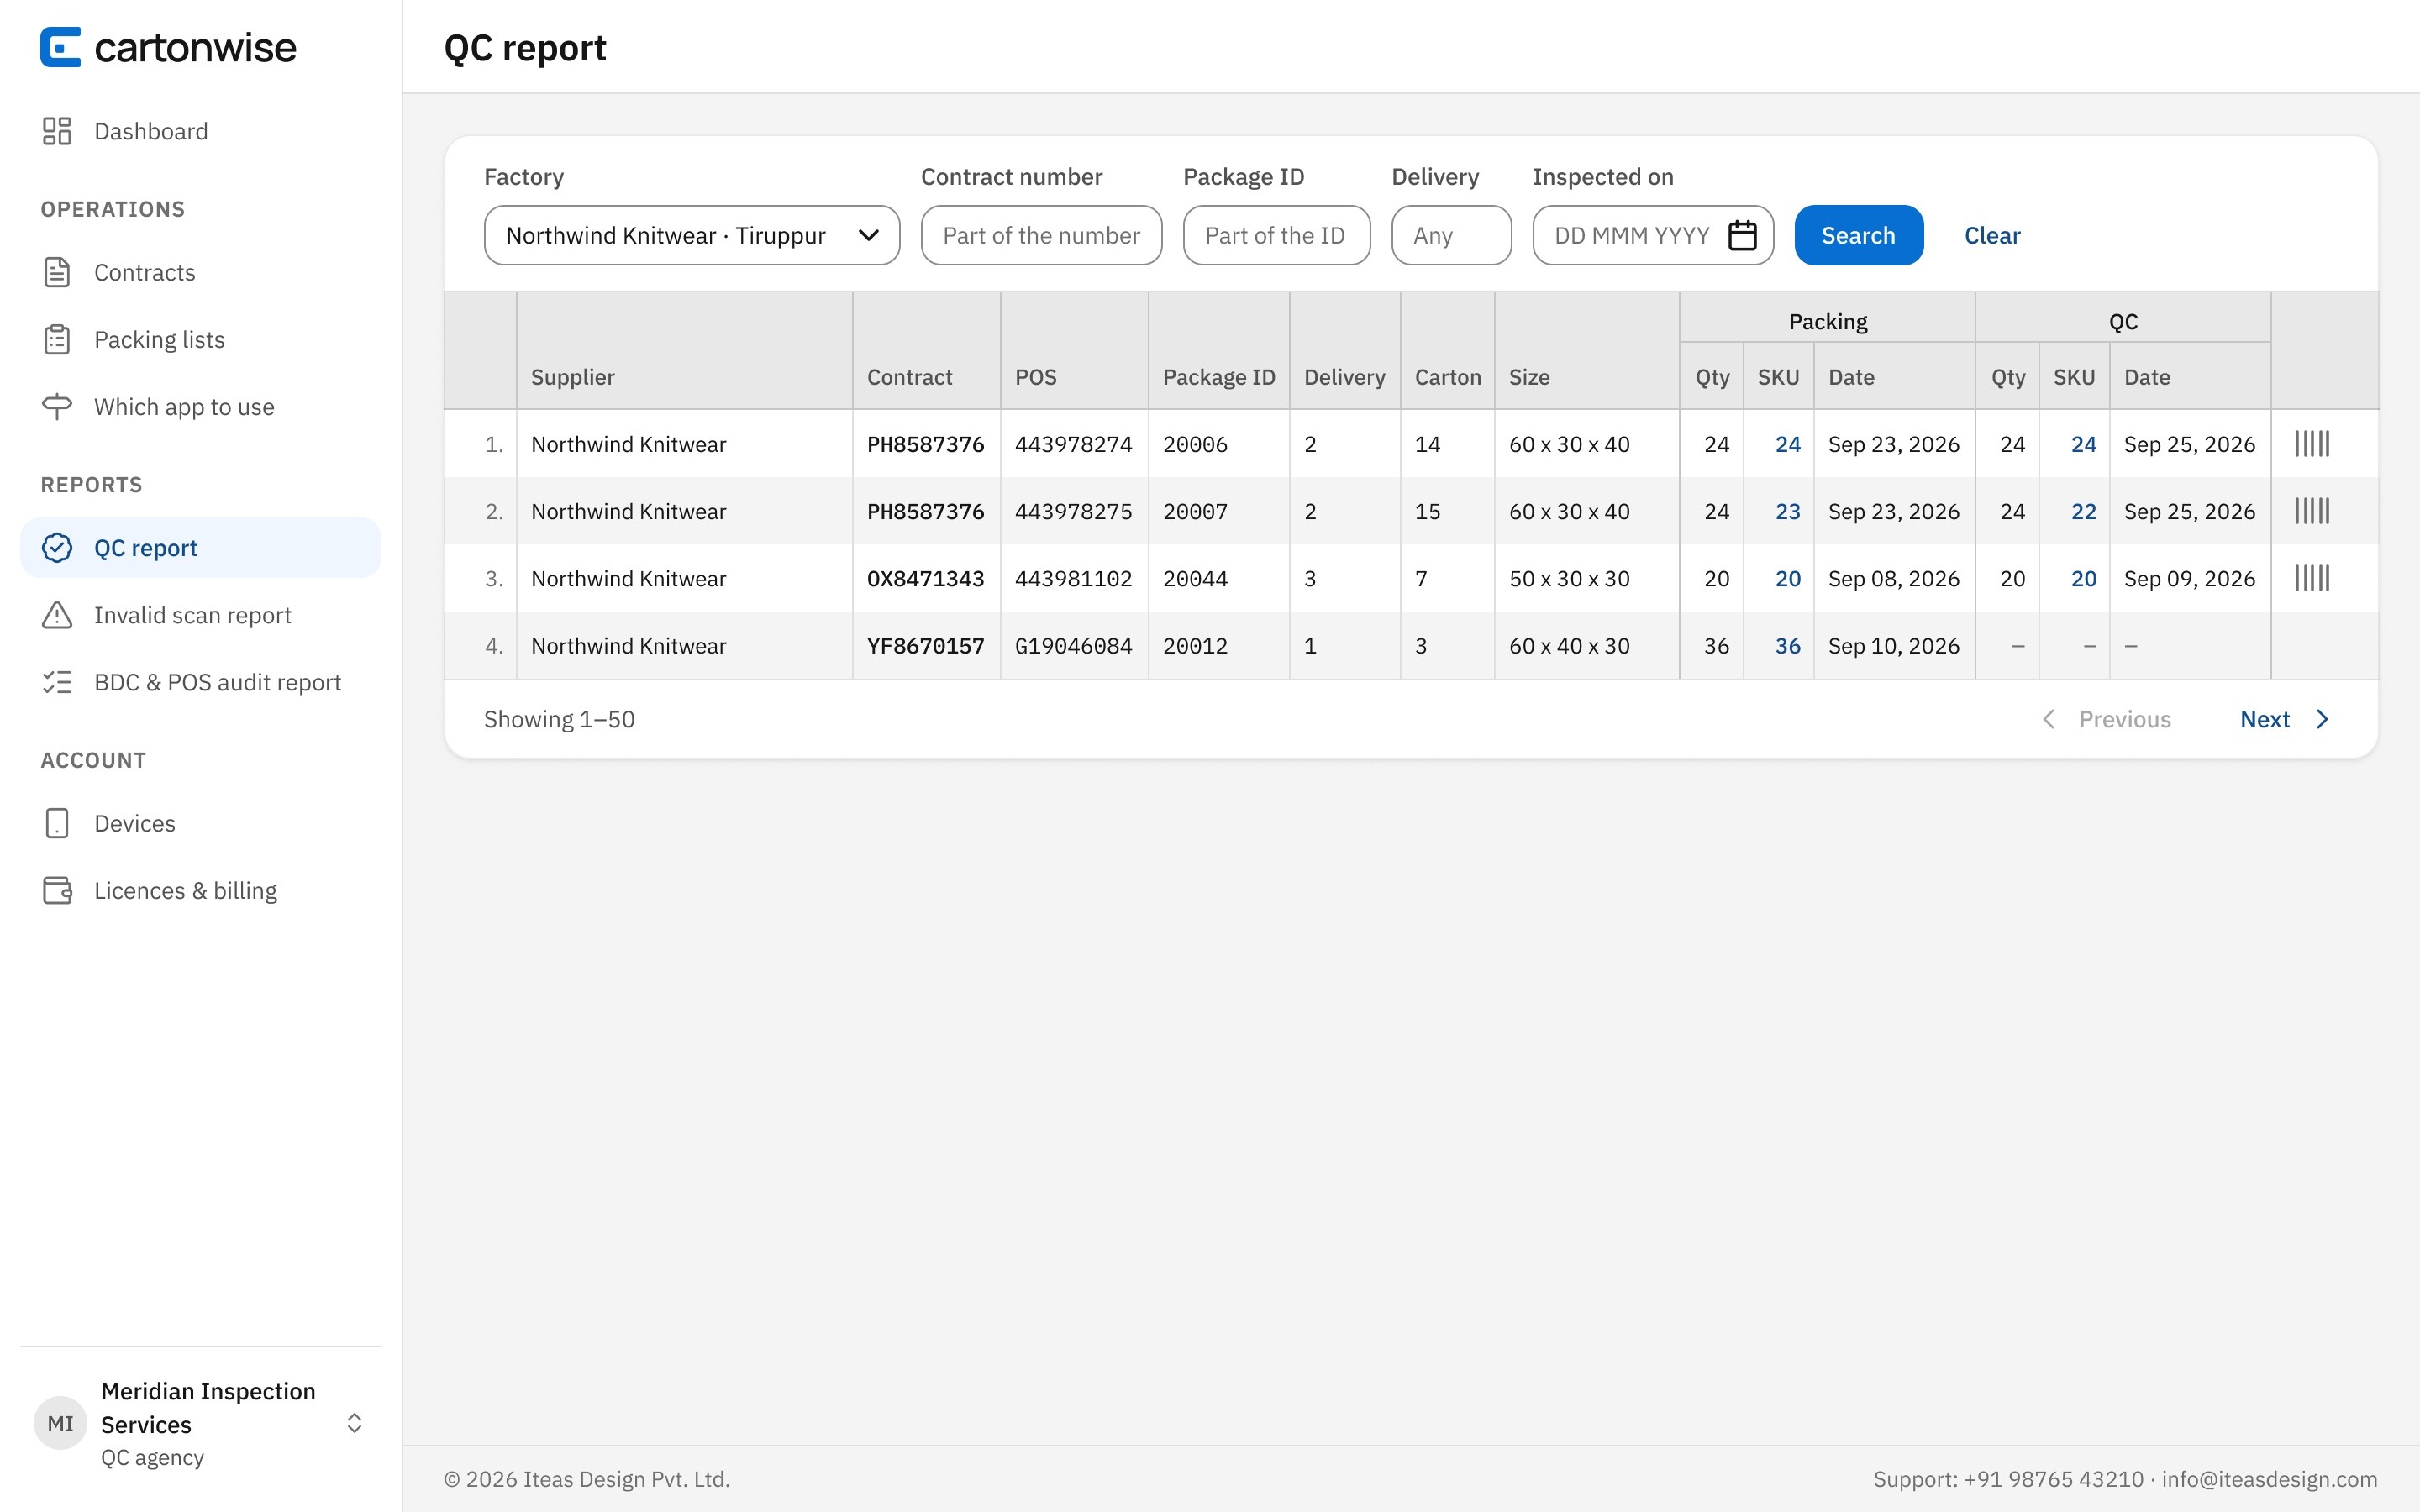The image size is (2420, 1512).
Task: Click the Next page chevron arrow
Action: [x=2322, y=719]
